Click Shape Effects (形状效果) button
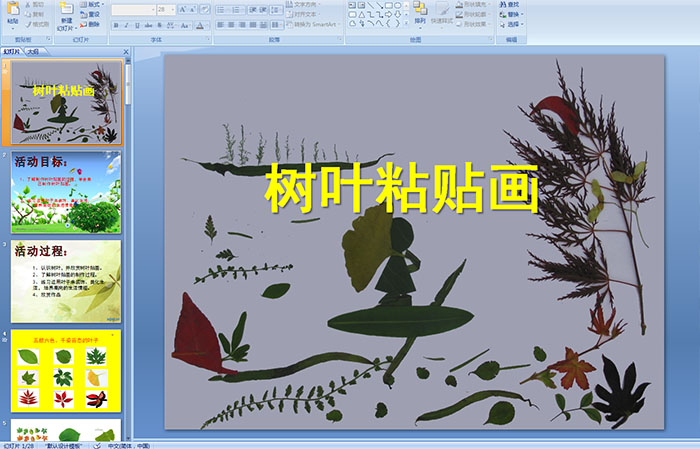 [474, 24]
